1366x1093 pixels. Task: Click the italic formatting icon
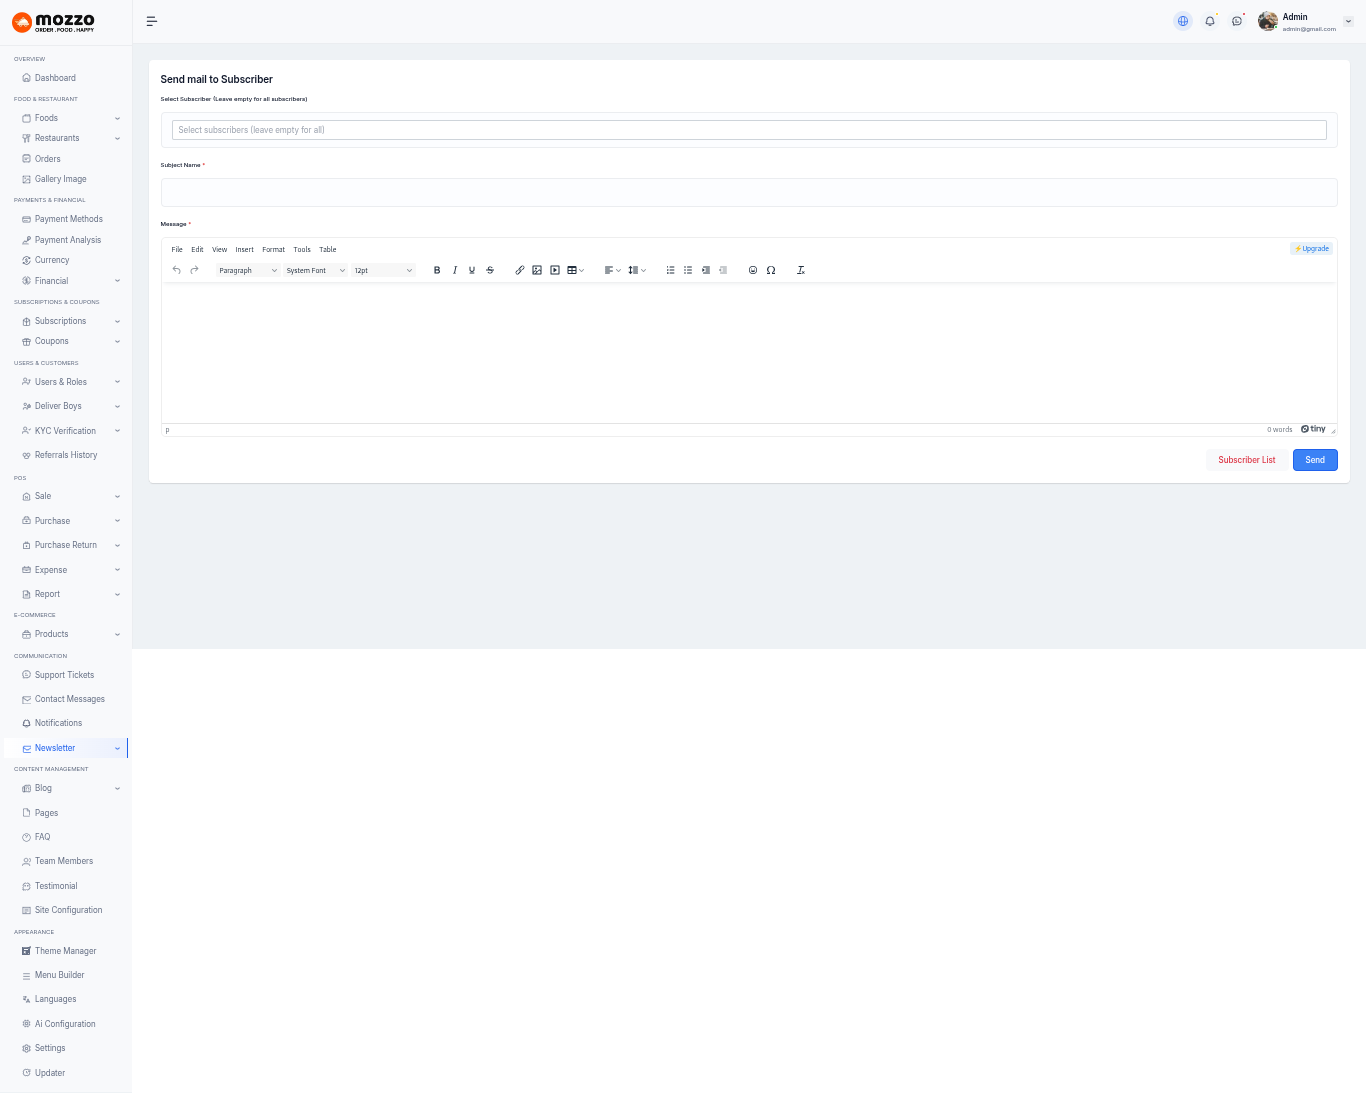coord(455,270)
